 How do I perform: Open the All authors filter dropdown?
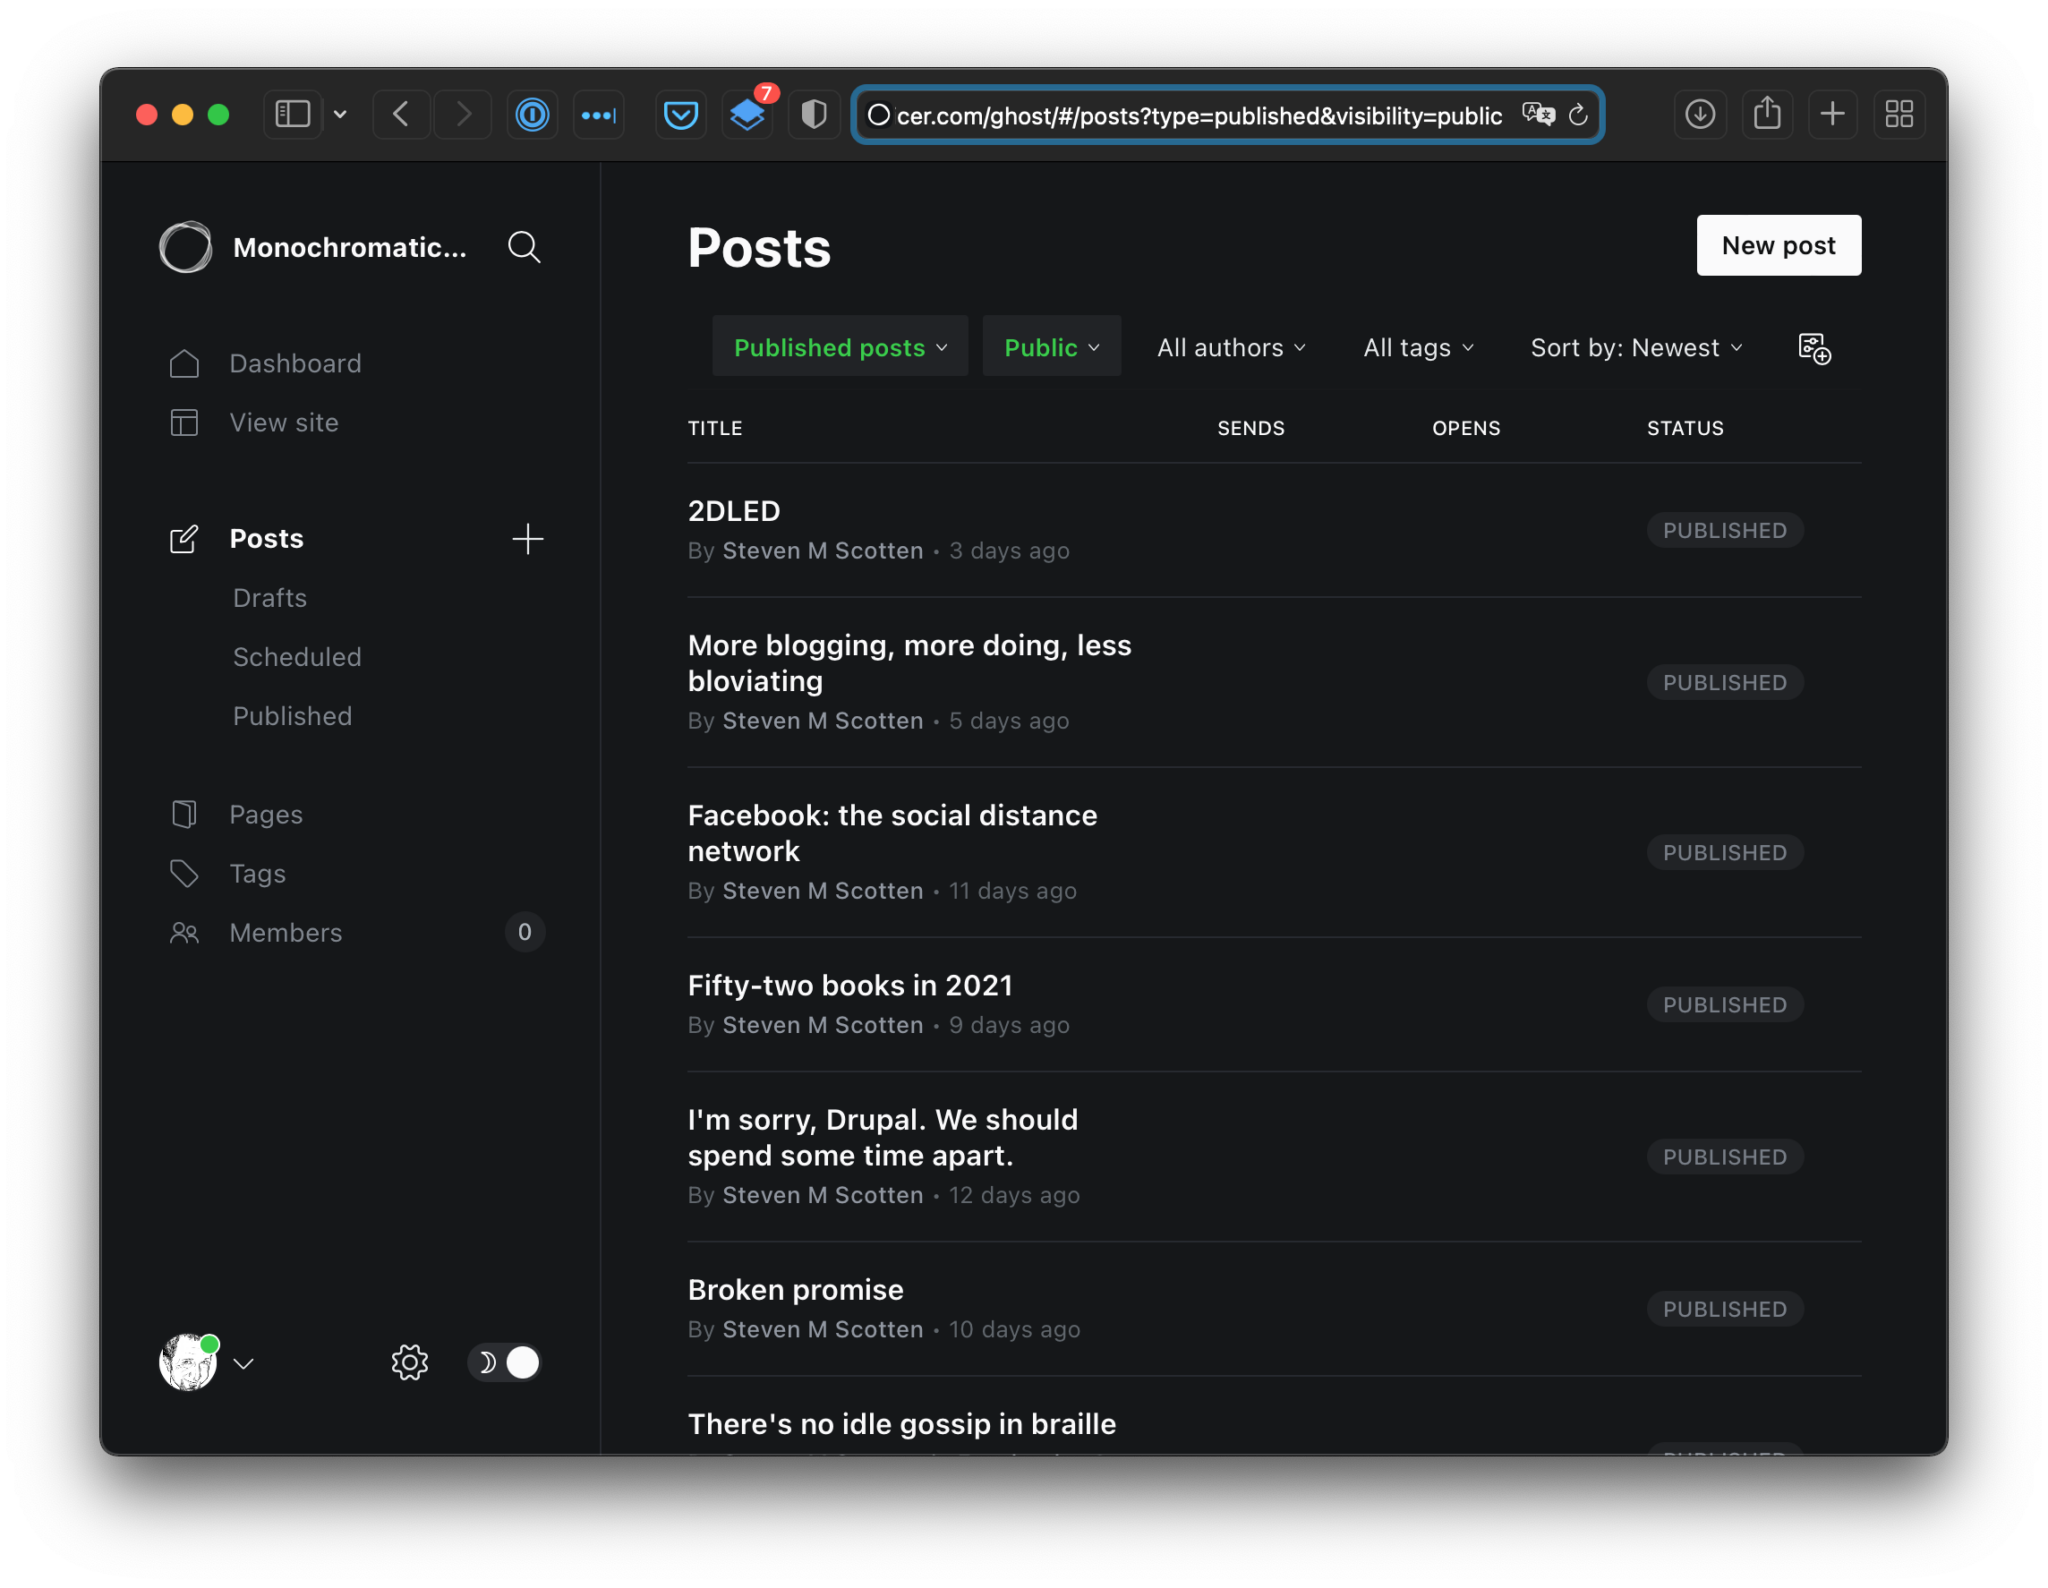click(1231, 347)
